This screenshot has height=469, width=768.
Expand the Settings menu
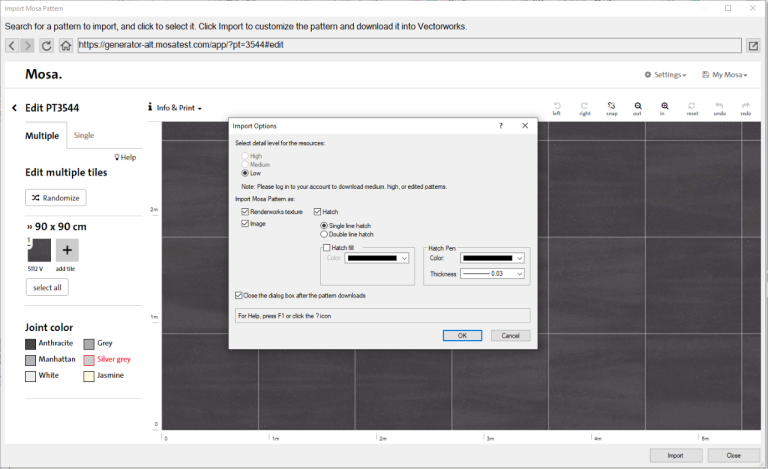[665, 75]
